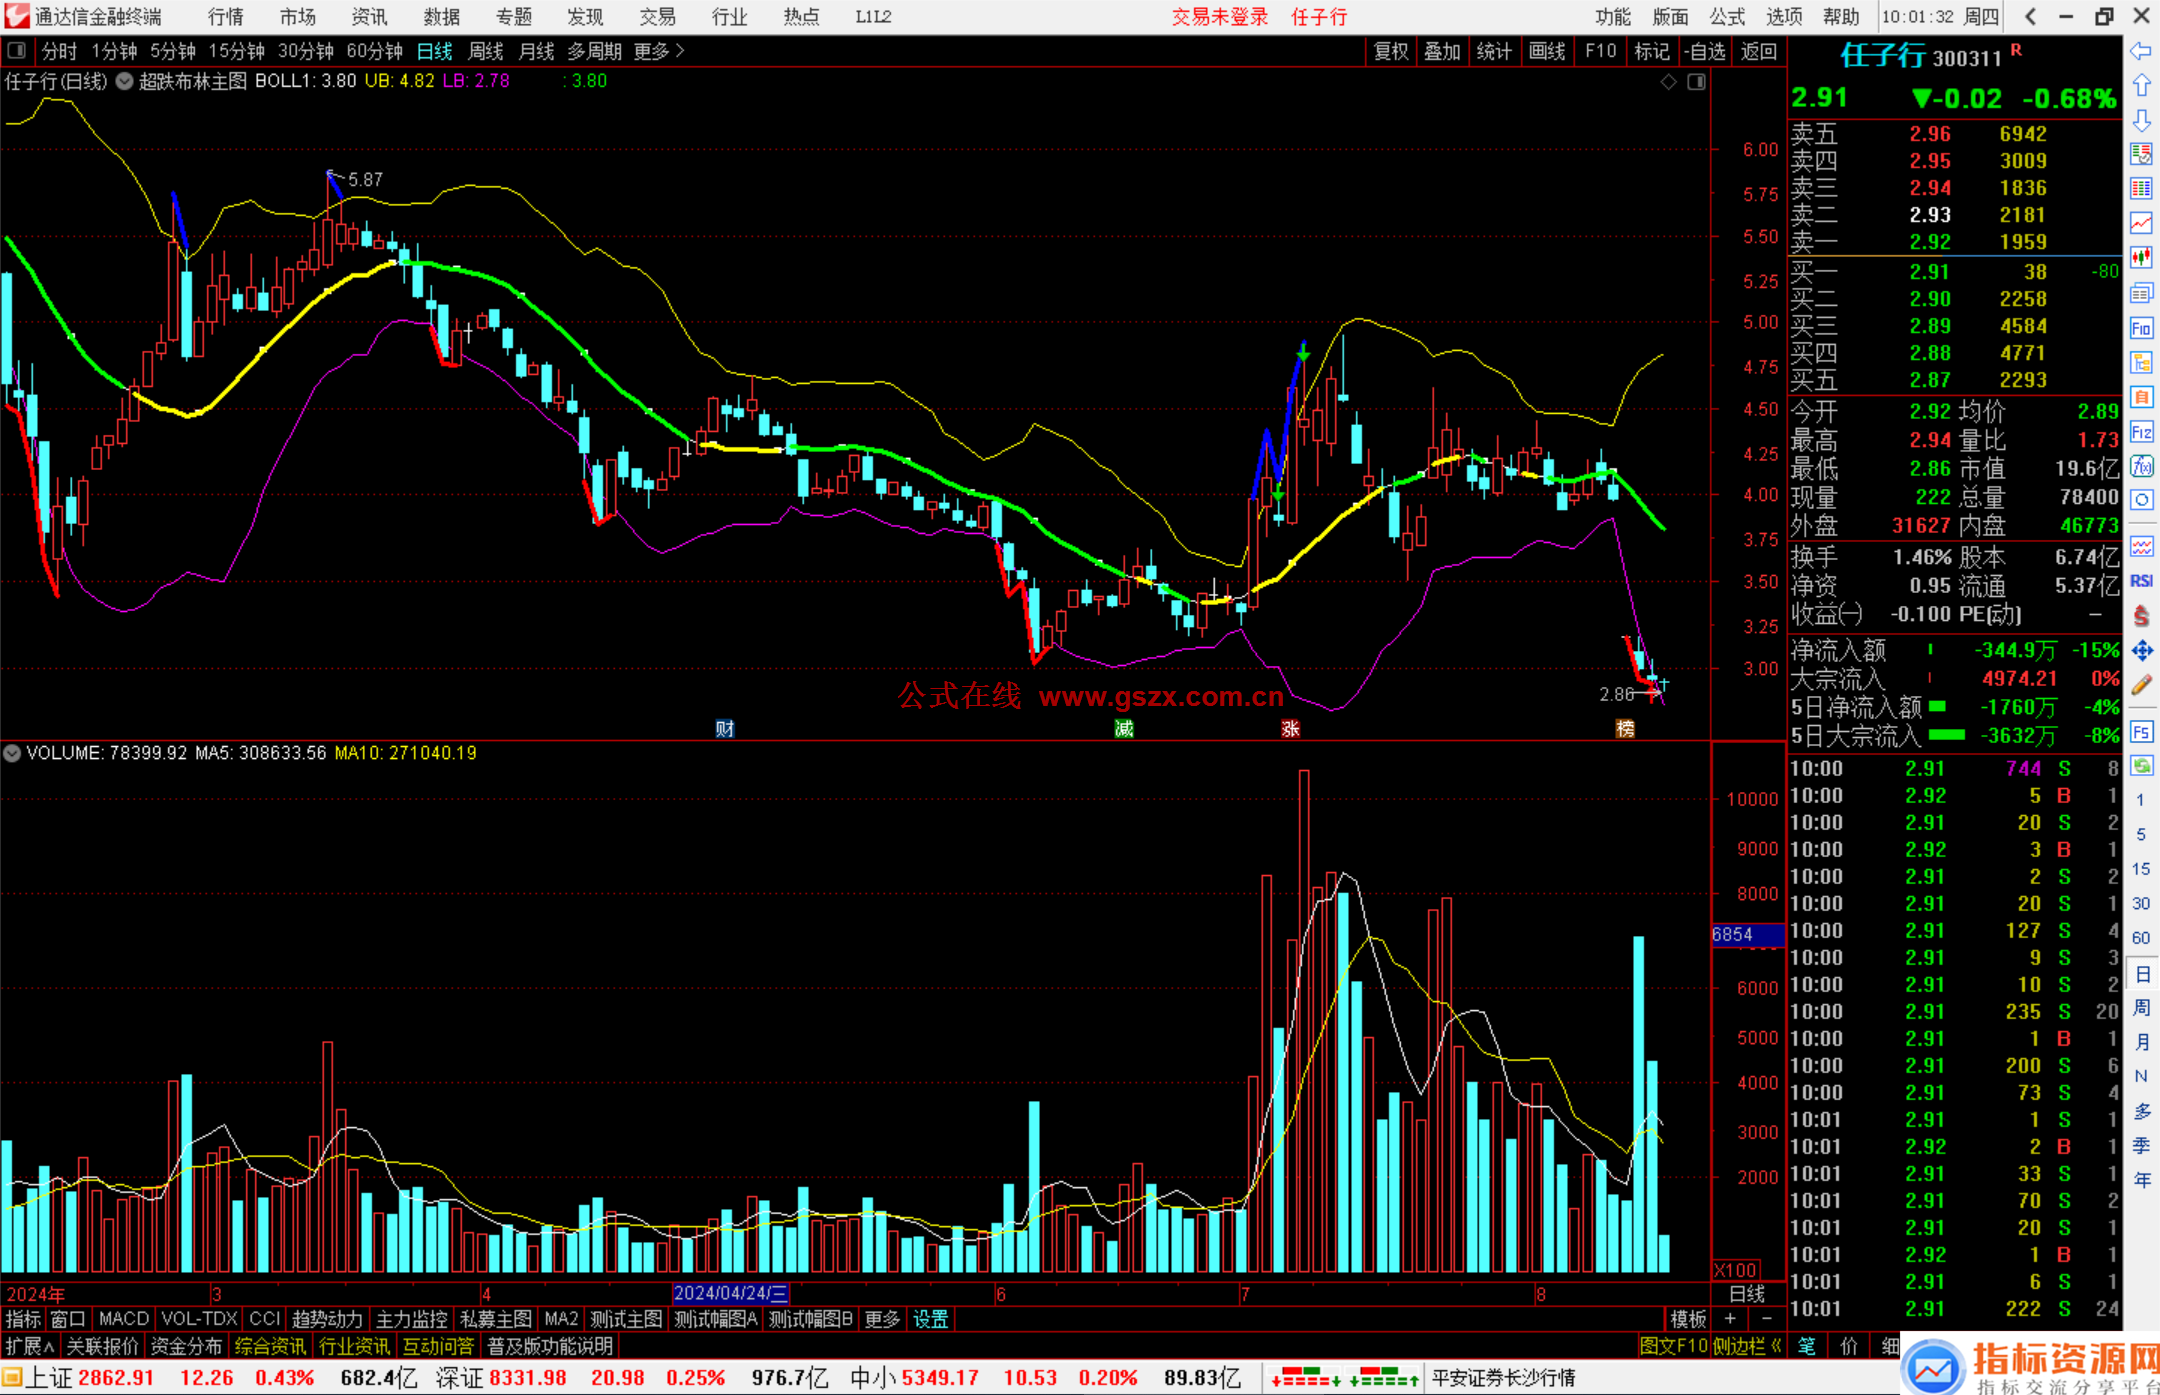Click the up arrow icon in right sidebar
The image size is (2160, 1395).
coord(2141,86)
